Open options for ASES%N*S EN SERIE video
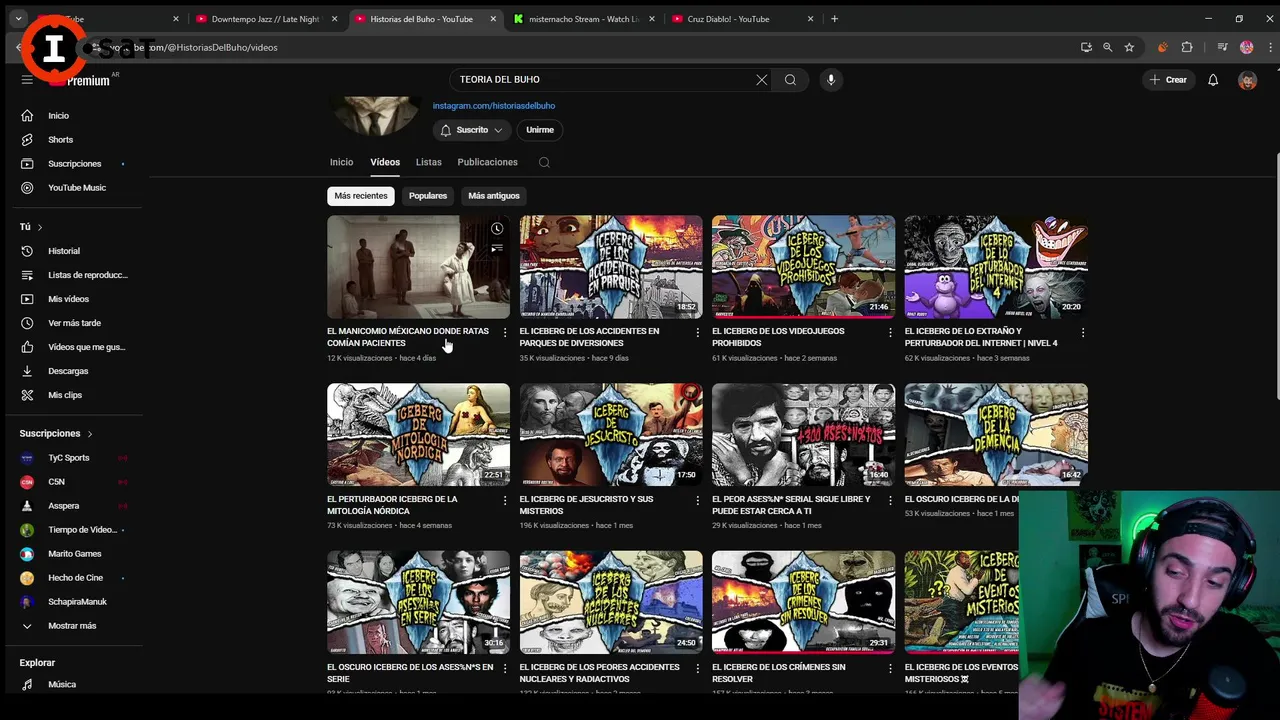Screen dimensions: 1280x720 [x=504, y=668]
